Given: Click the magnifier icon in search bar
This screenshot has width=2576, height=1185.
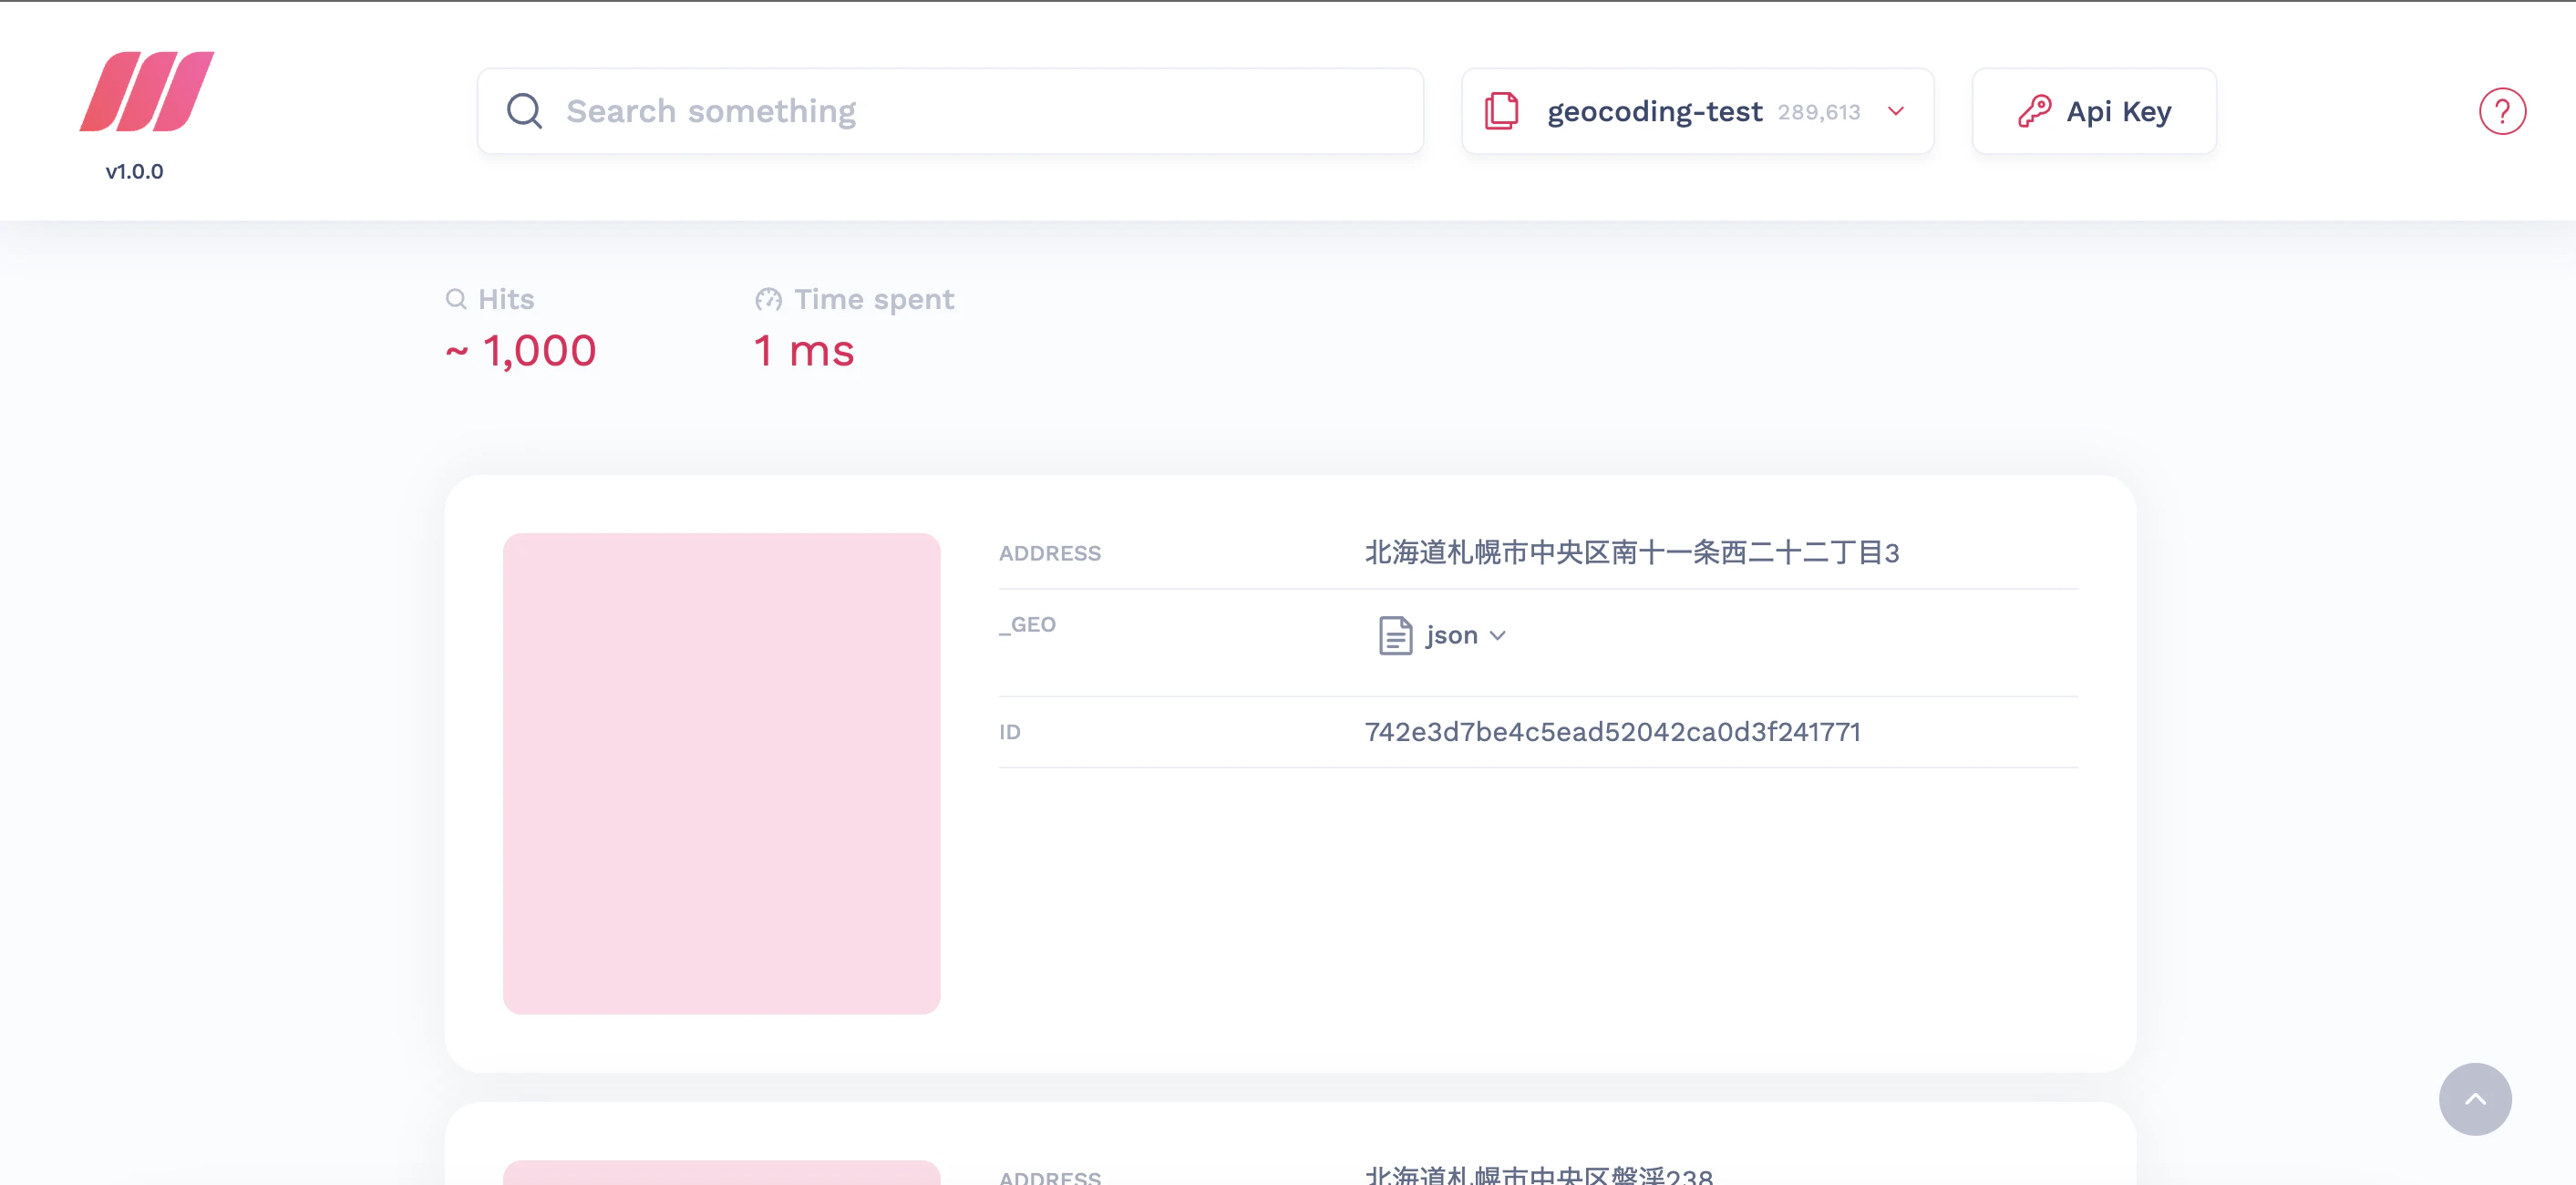Looking at the screenshot, I should pos(524,111).
